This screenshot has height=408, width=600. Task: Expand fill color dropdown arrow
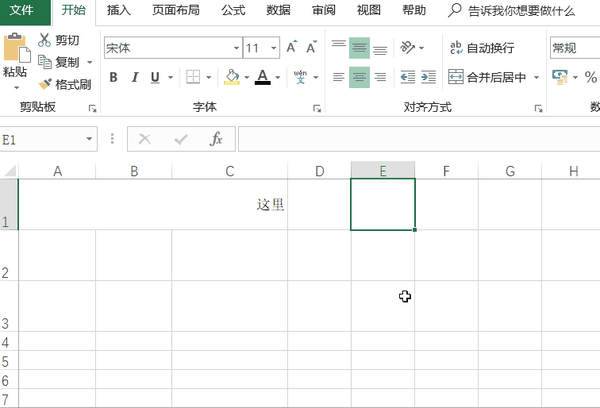(246, 77)
